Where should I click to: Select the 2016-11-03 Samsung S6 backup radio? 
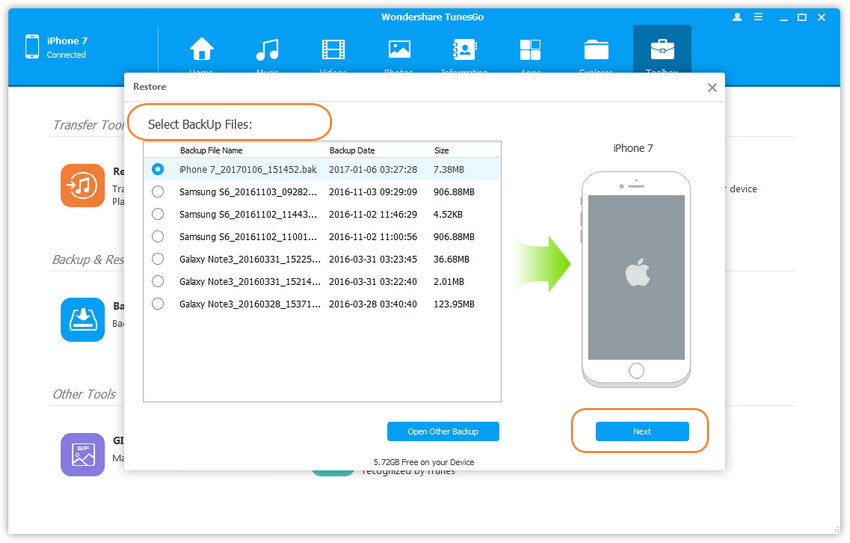point(158,192)
